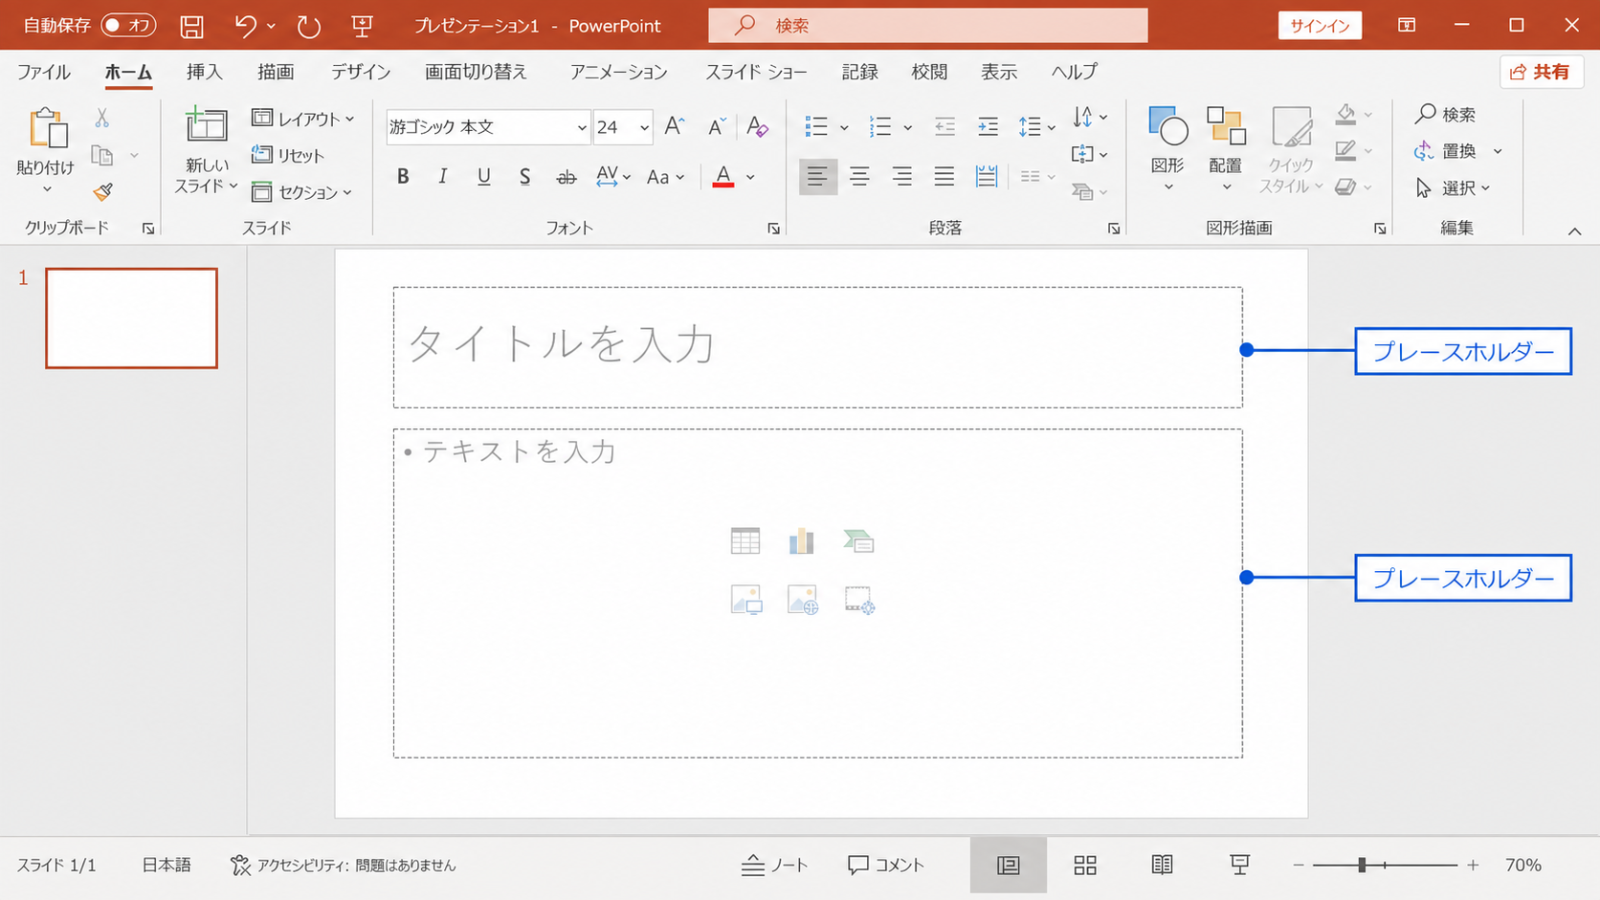
Task: Insert chart icon in content placeholder
Action: 802,541
